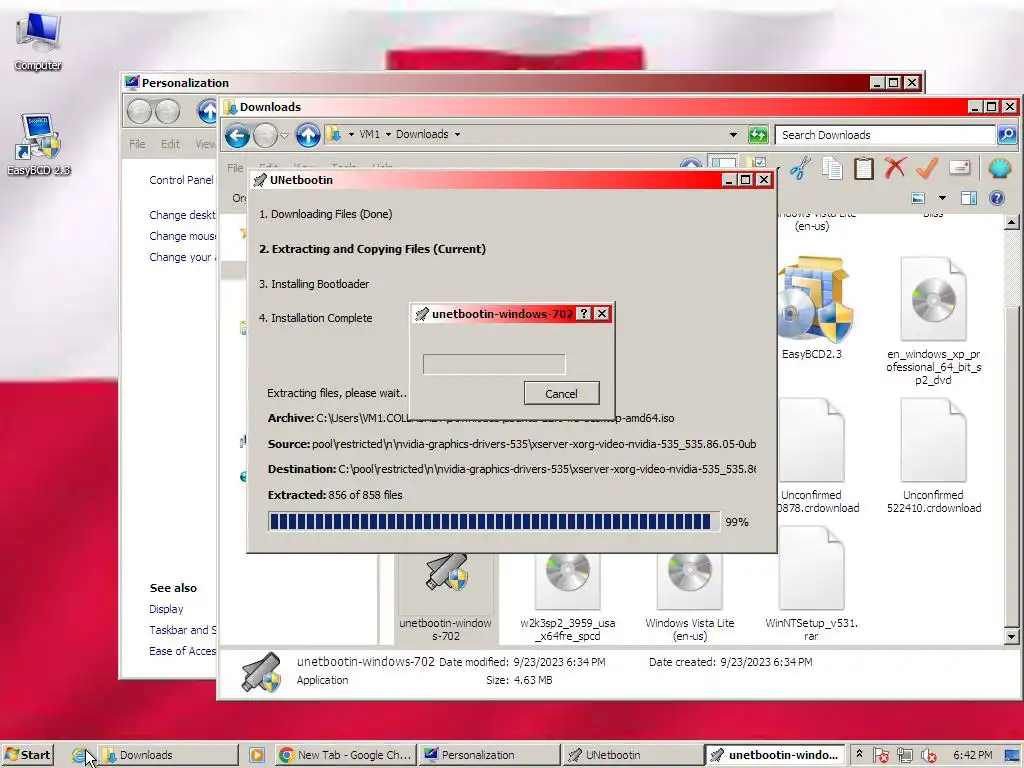Screen dimensions: 1024x768
Task: Switch to Downloads taskbar button
Action: (168, 755)
